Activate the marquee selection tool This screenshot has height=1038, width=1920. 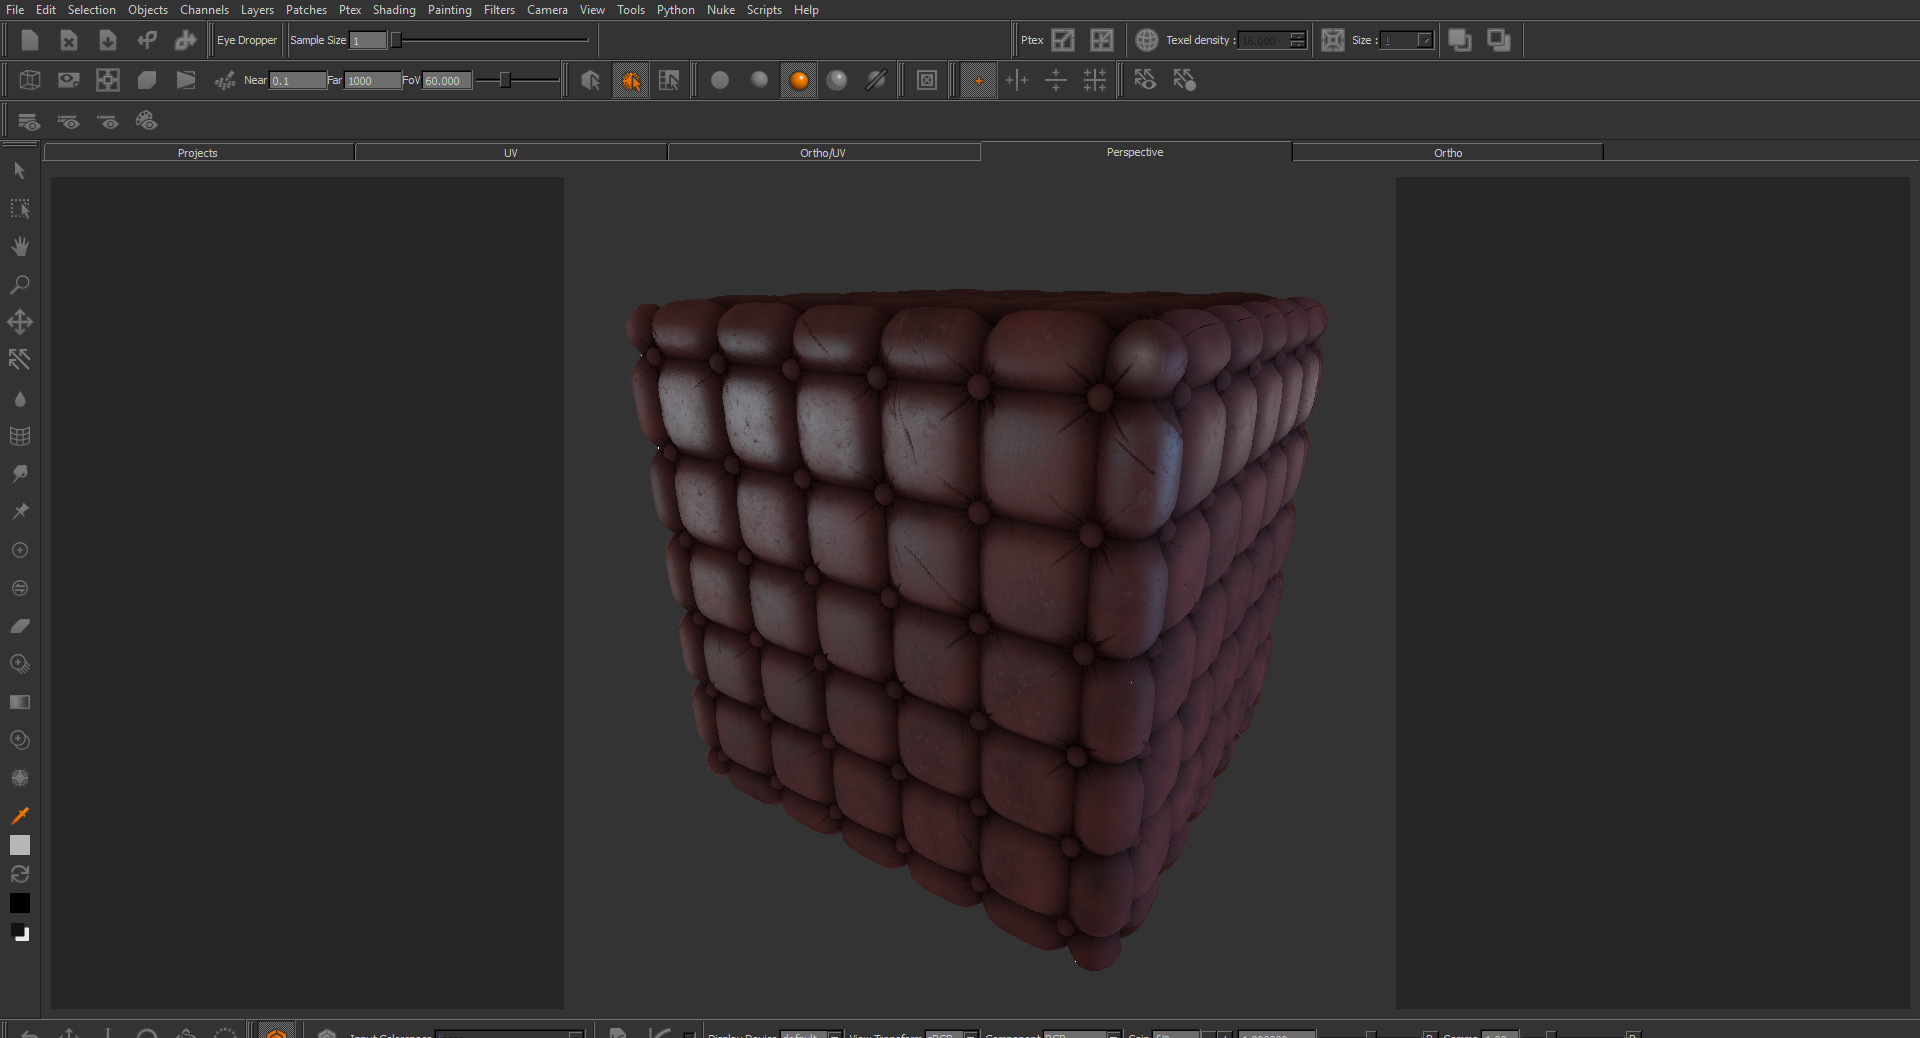click(19, 208)
